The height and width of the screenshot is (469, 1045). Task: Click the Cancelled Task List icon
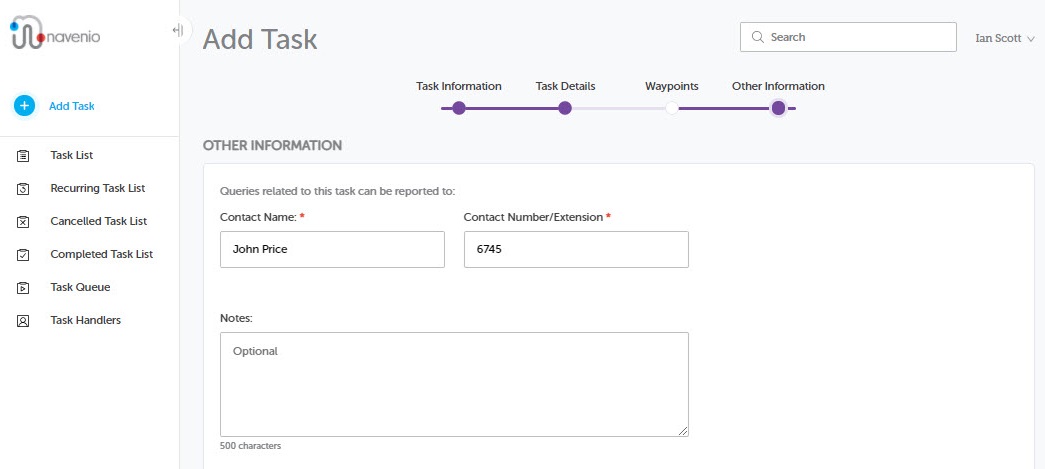click(23, 222)
